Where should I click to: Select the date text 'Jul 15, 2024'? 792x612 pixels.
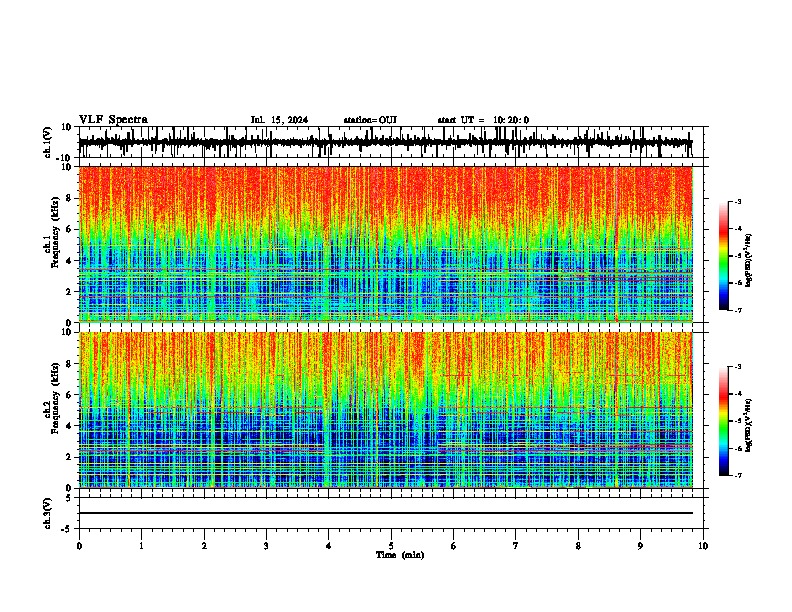coord(279,120)
